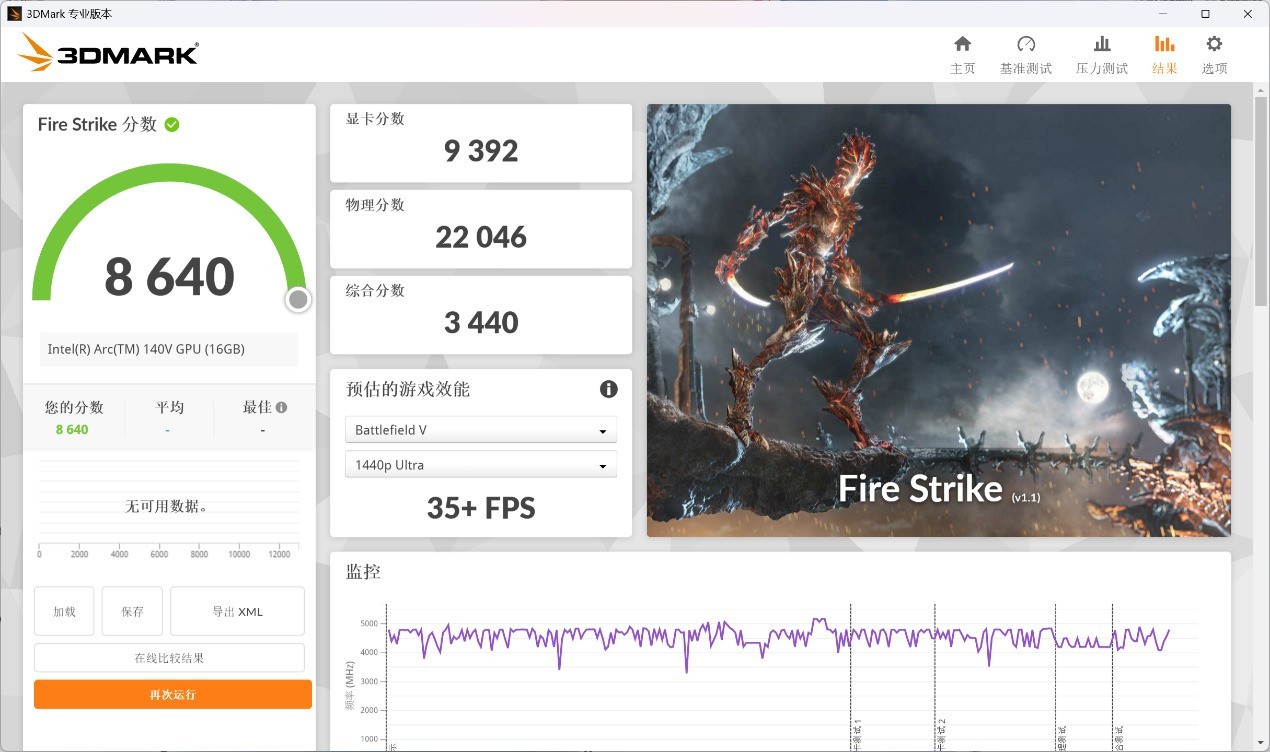Open Stress Tests (压力测试) bar icon
This screenshot has width=1270, height=752.
[x=1101, y=44]
